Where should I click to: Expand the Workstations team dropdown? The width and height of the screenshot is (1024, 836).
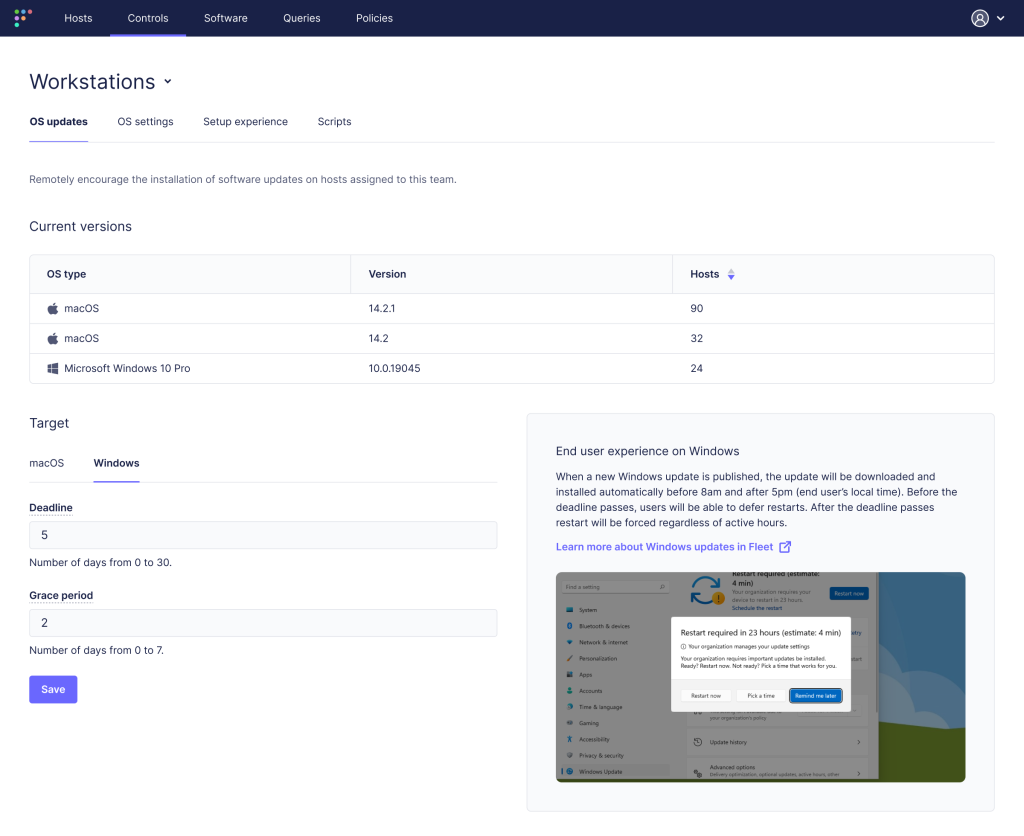(x=168, y=82)
